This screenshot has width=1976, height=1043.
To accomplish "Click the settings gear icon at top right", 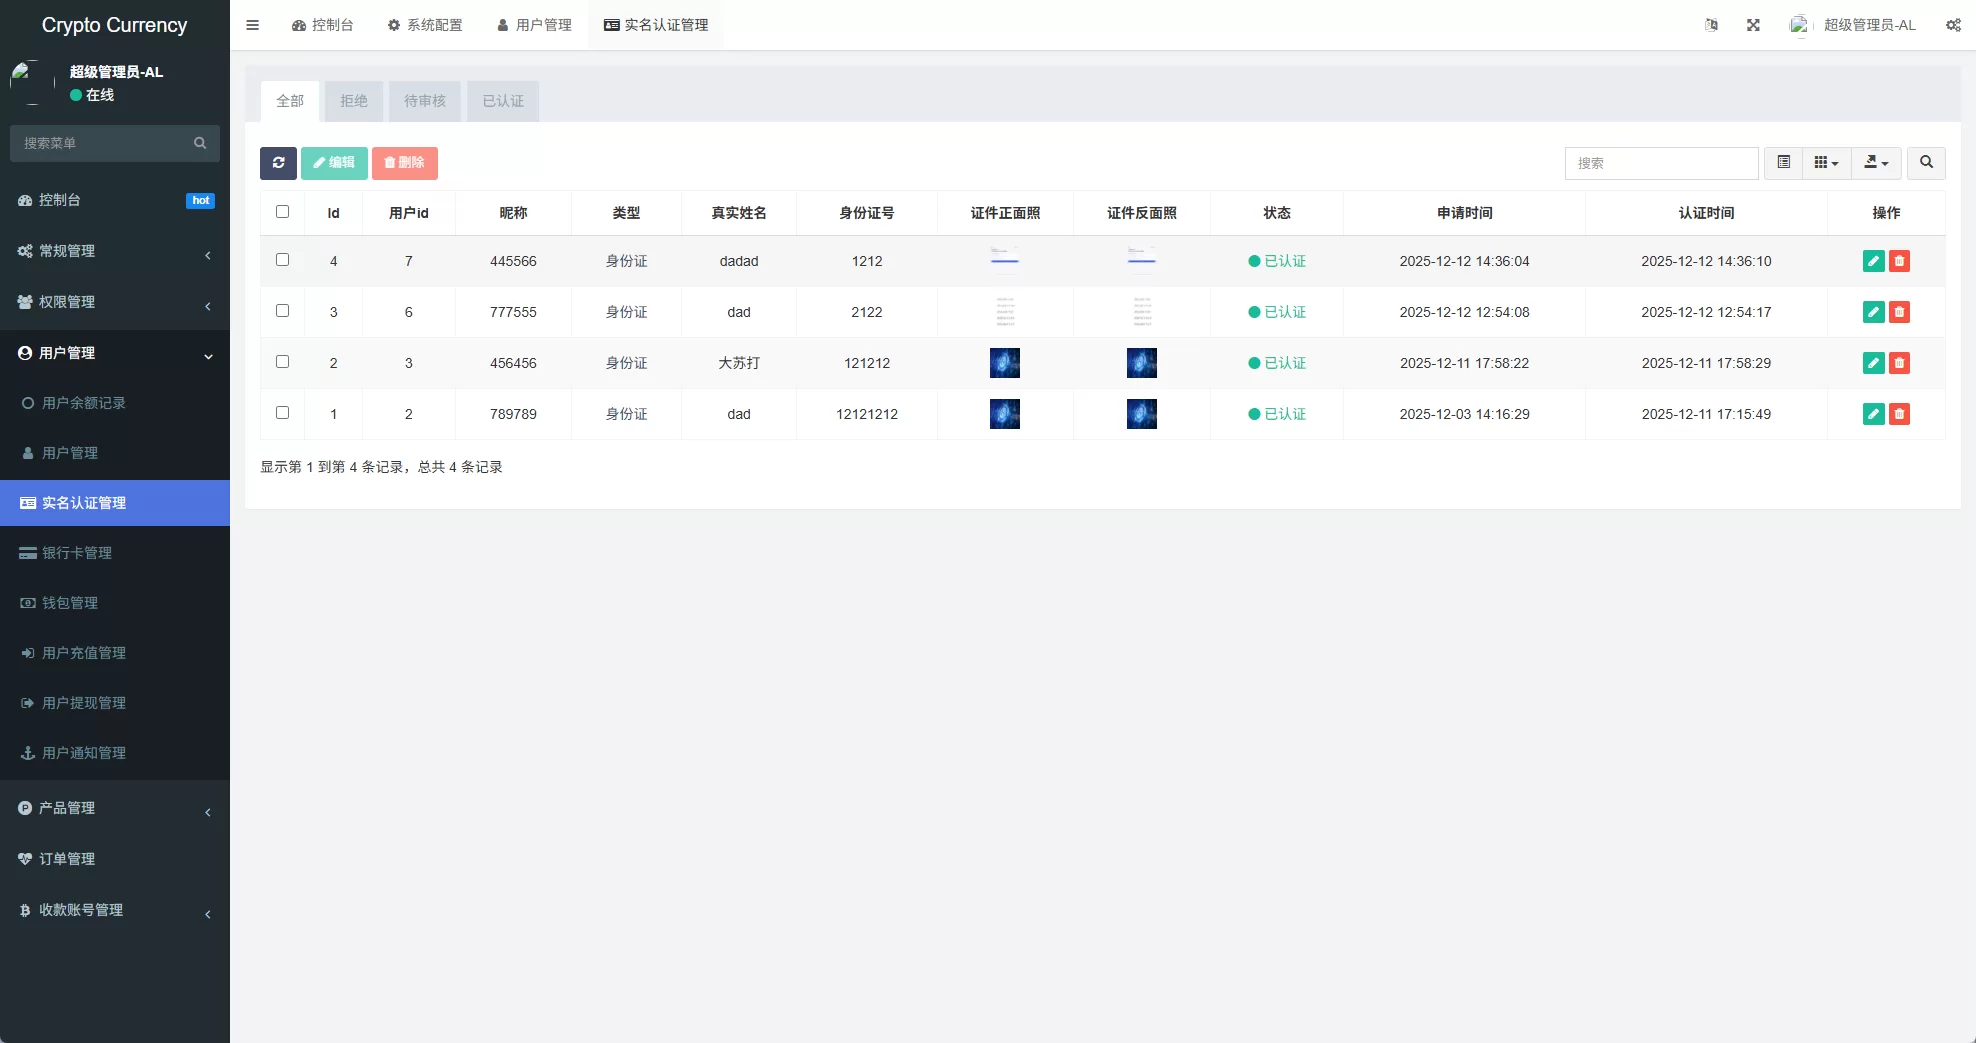I will (1952, 25).
